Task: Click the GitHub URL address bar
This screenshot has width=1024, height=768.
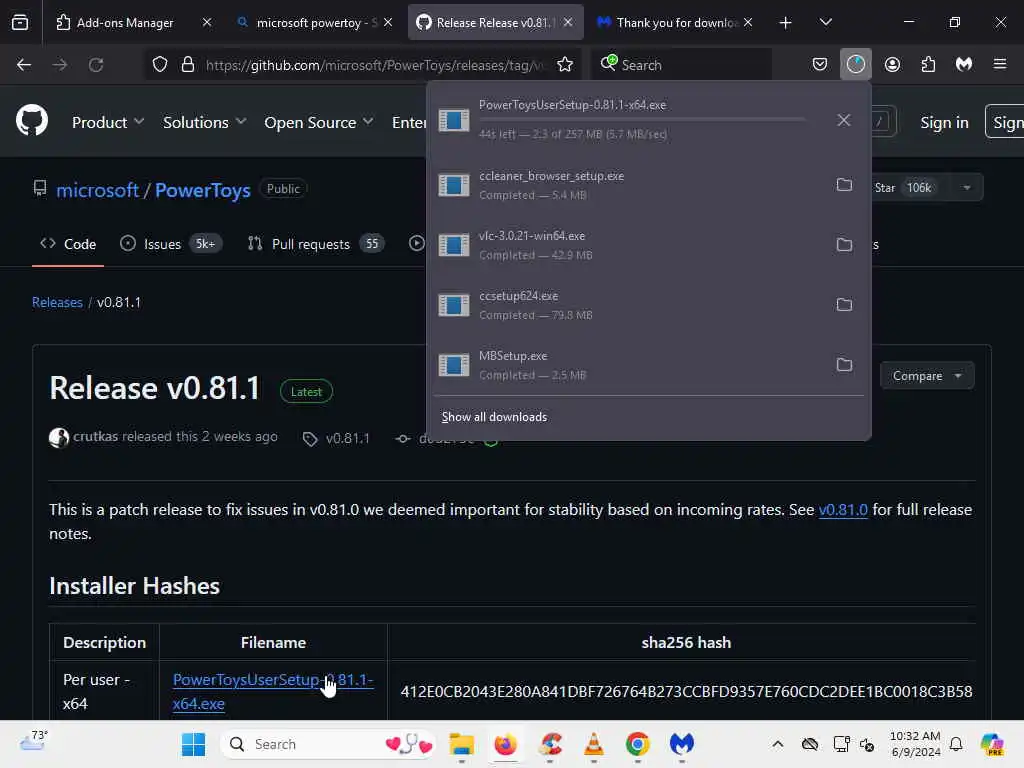Action: tap(376, 65)
